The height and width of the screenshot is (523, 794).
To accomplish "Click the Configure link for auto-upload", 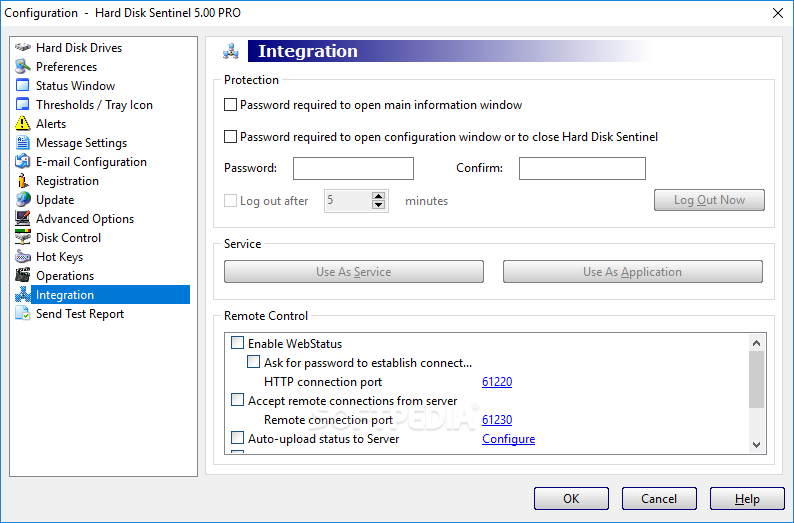I will (x=508, y=439).
